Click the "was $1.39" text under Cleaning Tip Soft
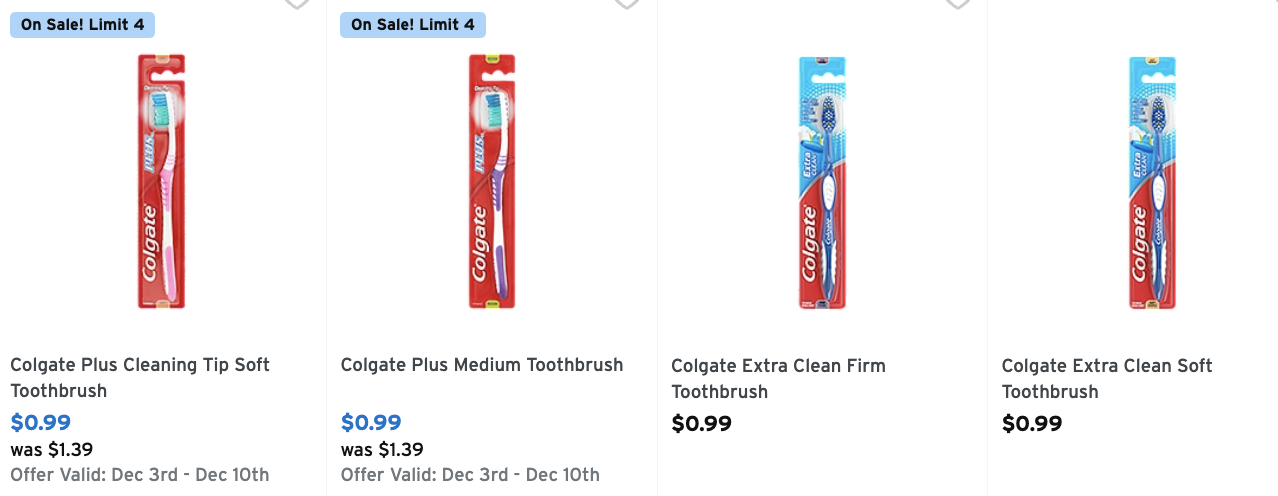 point(52,450)
